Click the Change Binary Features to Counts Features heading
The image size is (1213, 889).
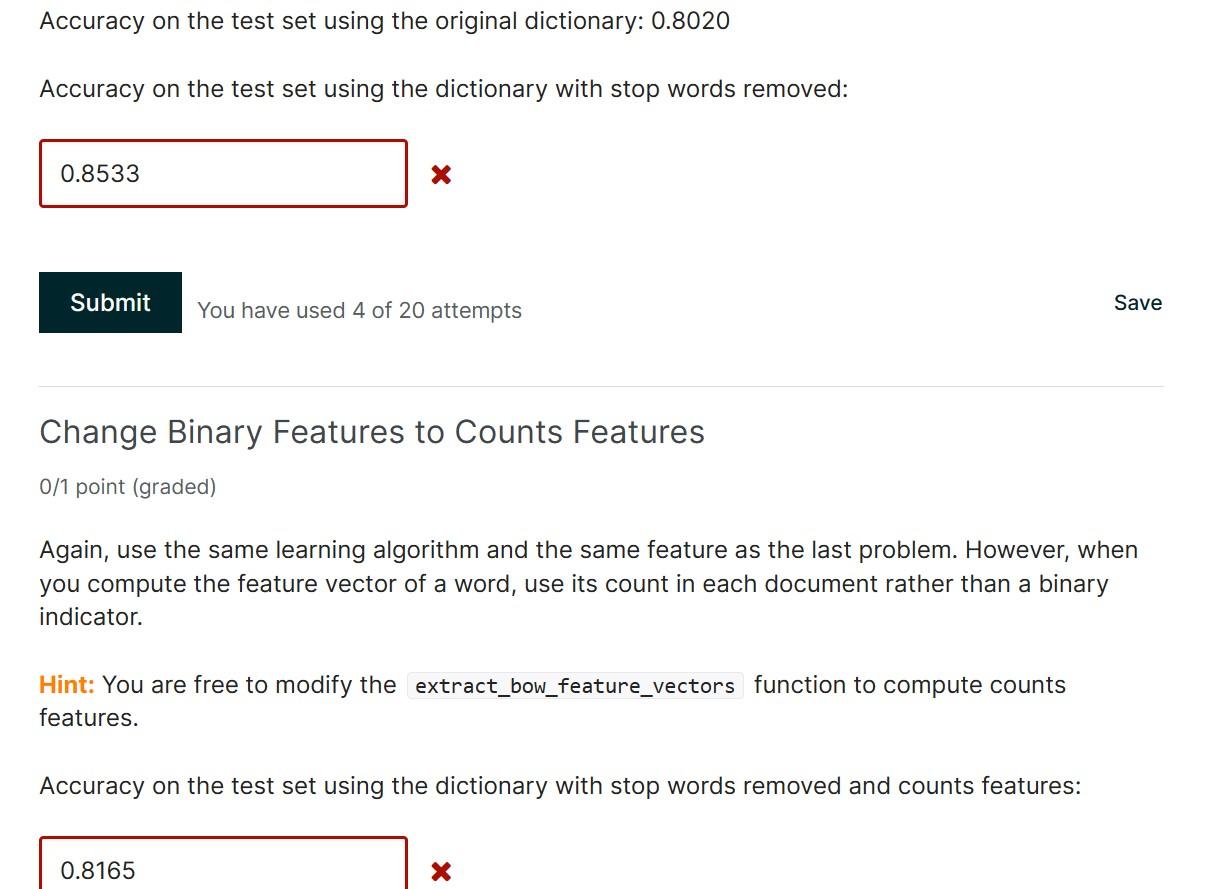[x=372, y=432]
